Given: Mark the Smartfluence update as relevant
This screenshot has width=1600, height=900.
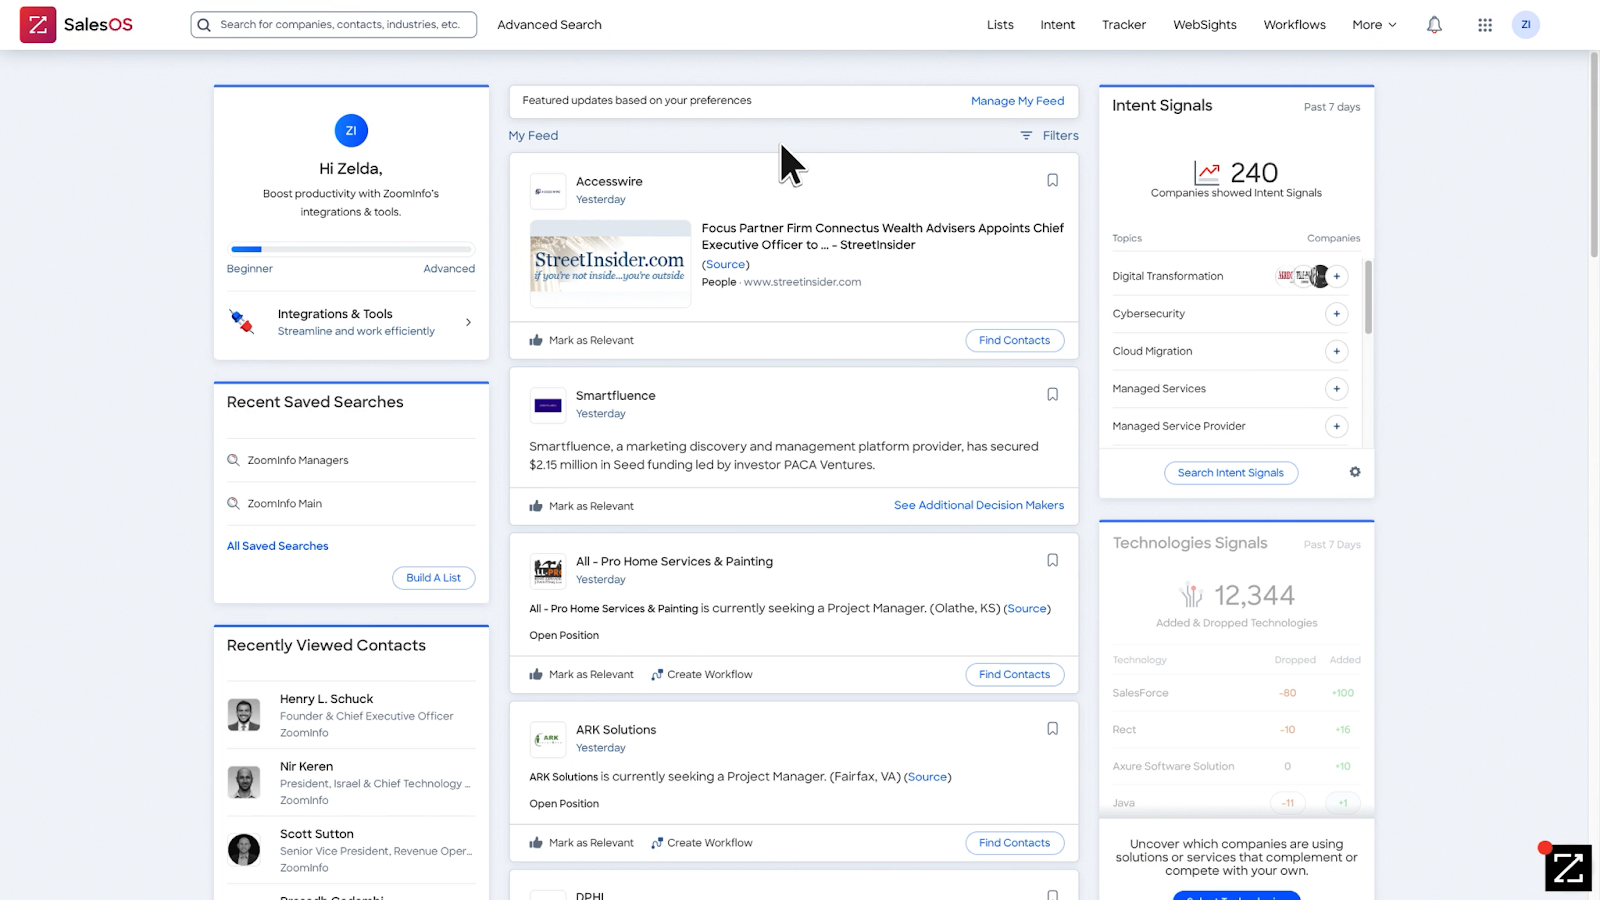Looking at the screenshot, I should 581,506.
